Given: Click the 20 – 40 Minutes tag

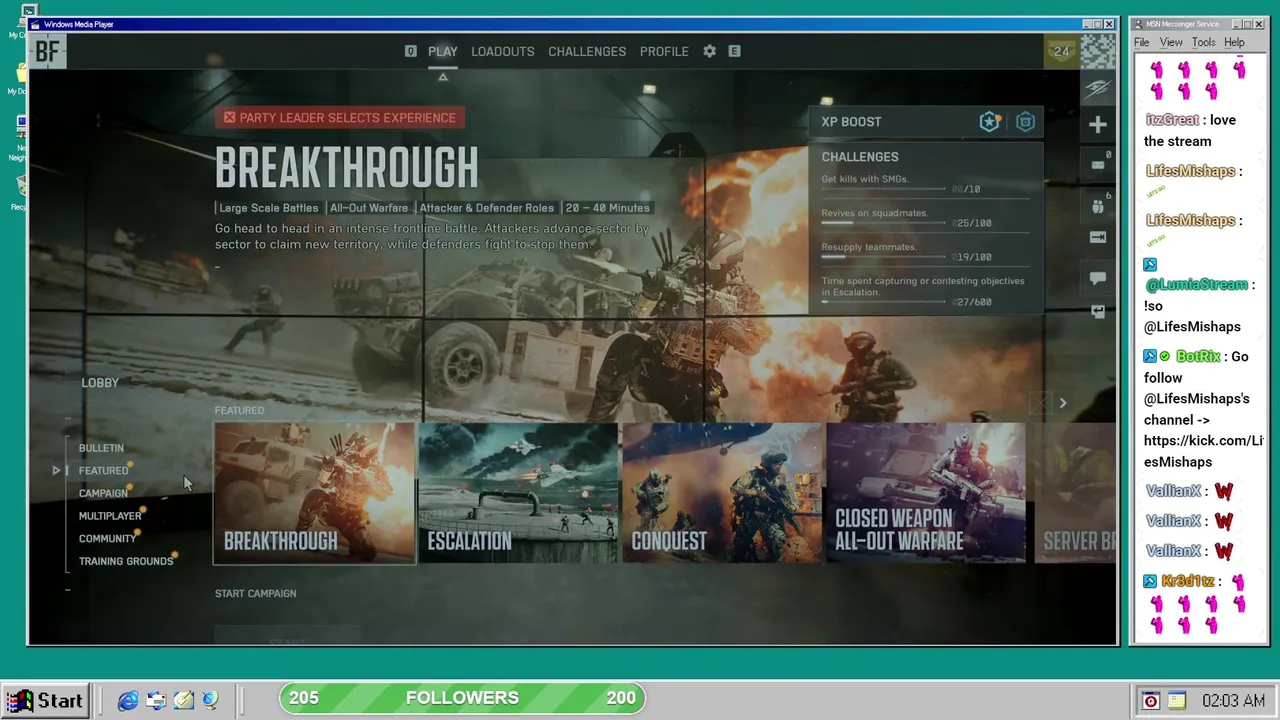Looking at the screenshot, I should 607,208.
